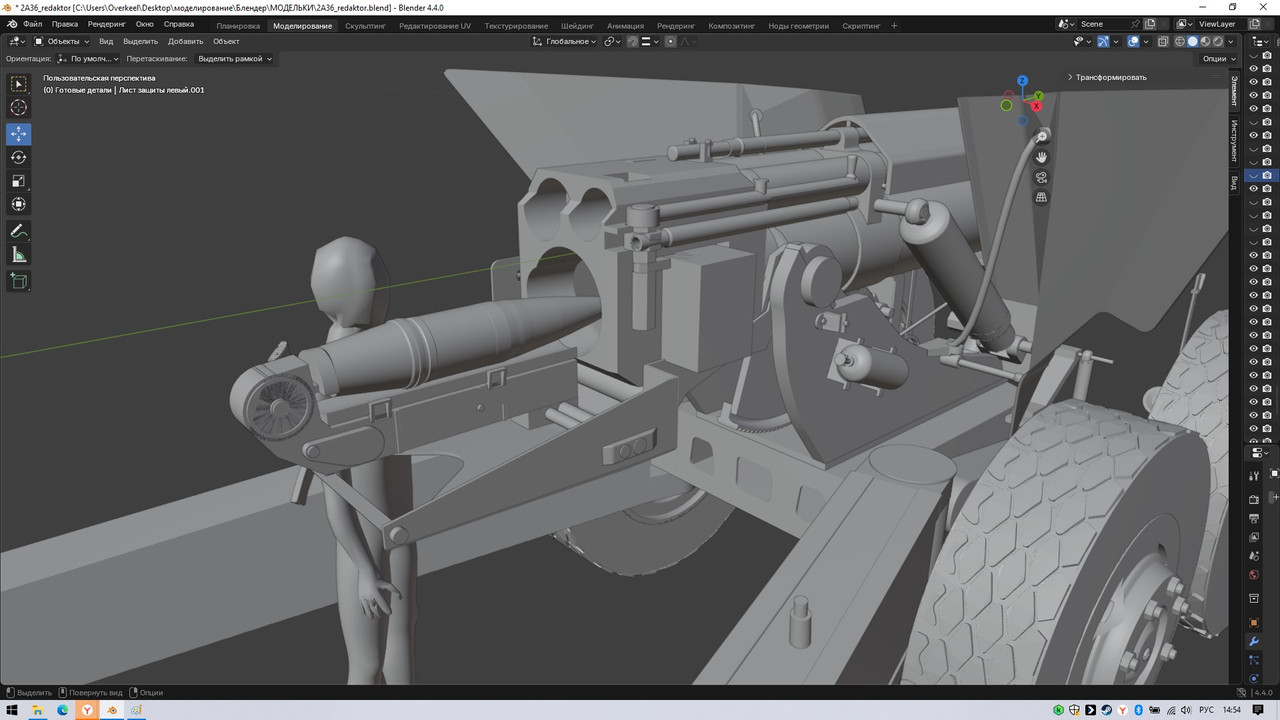Open the Modifiers wrench tab icon
The image size is (1280, 720).
[x=1254, y=641]
